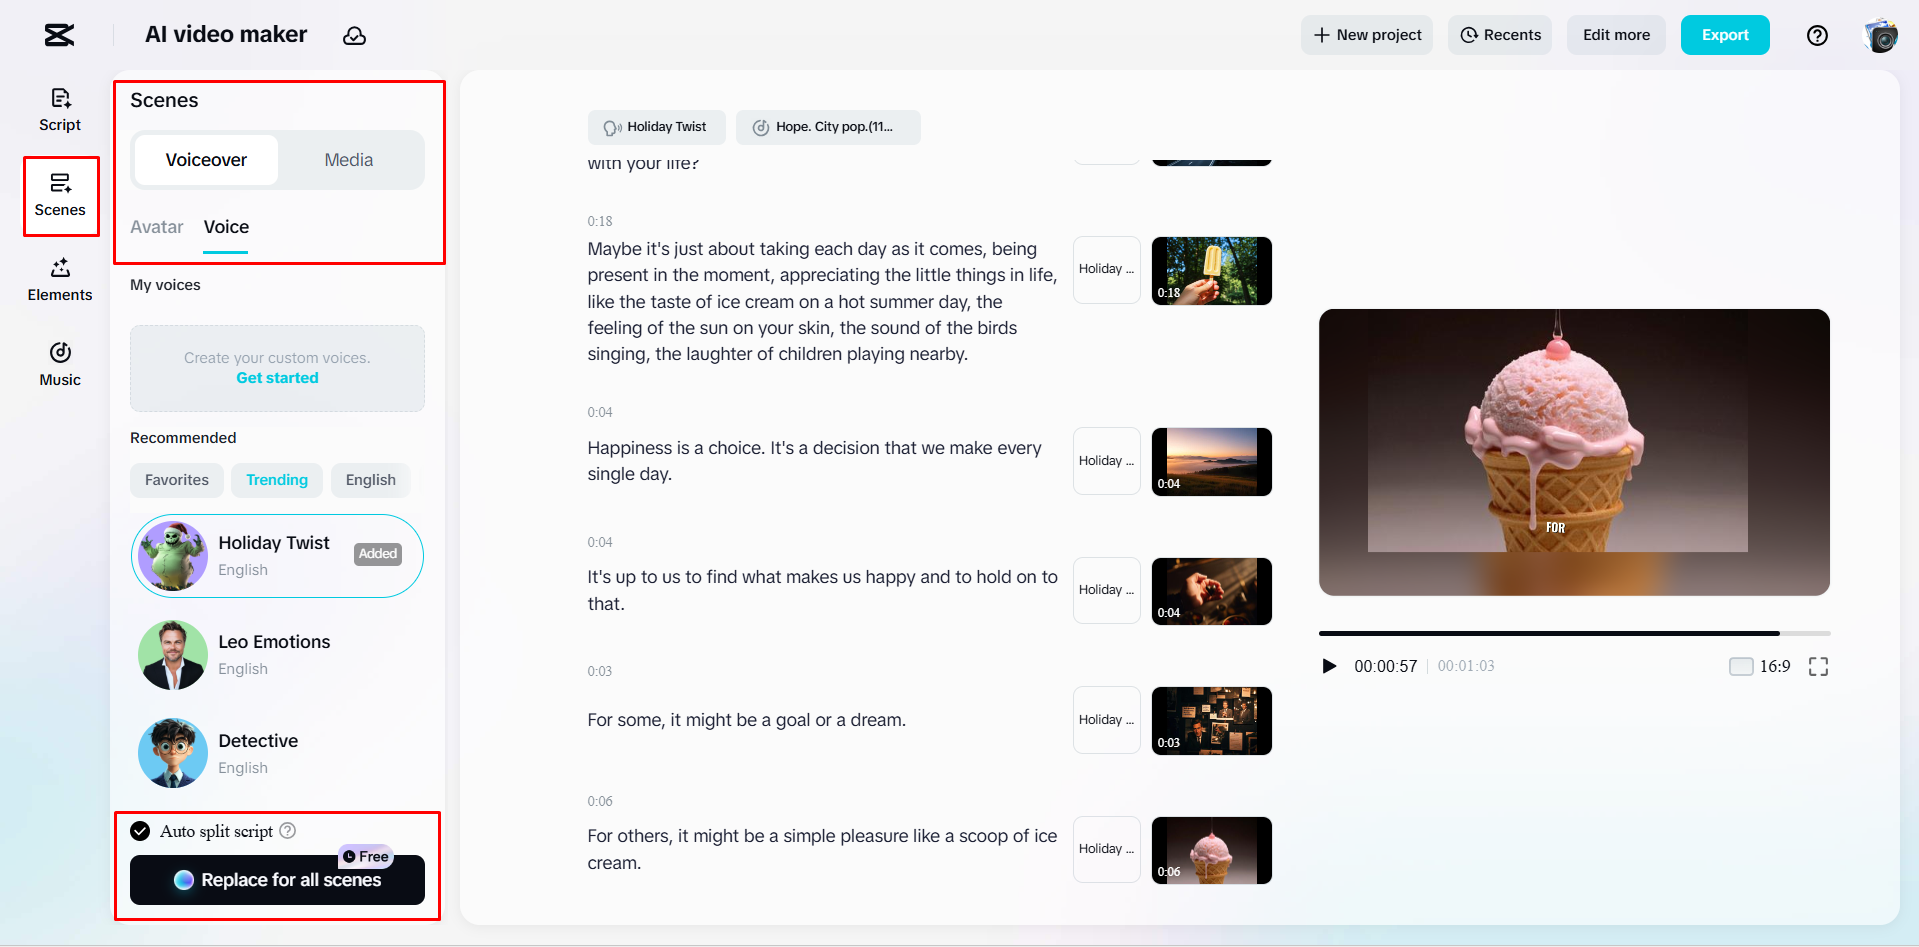Image resolution: width=1919 pixels, height=947 pixels.
Task: Open the help question mark icon
Action: 1817,35
